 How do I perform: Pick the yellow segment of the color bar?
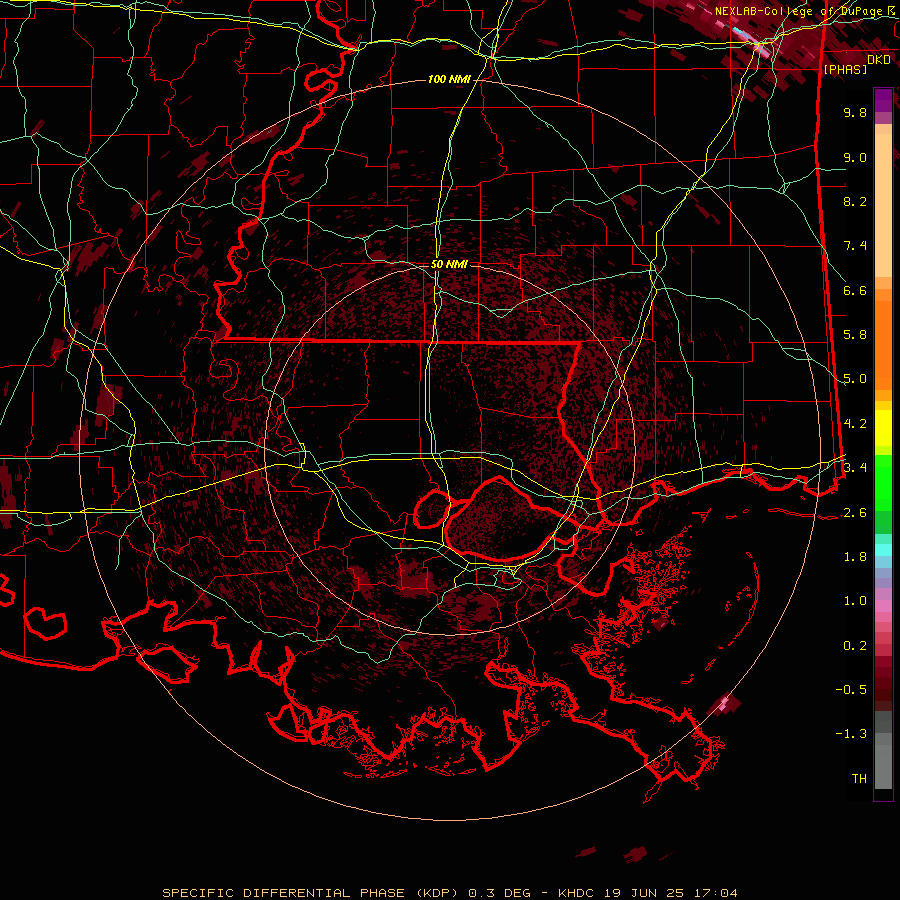point(883,428)
